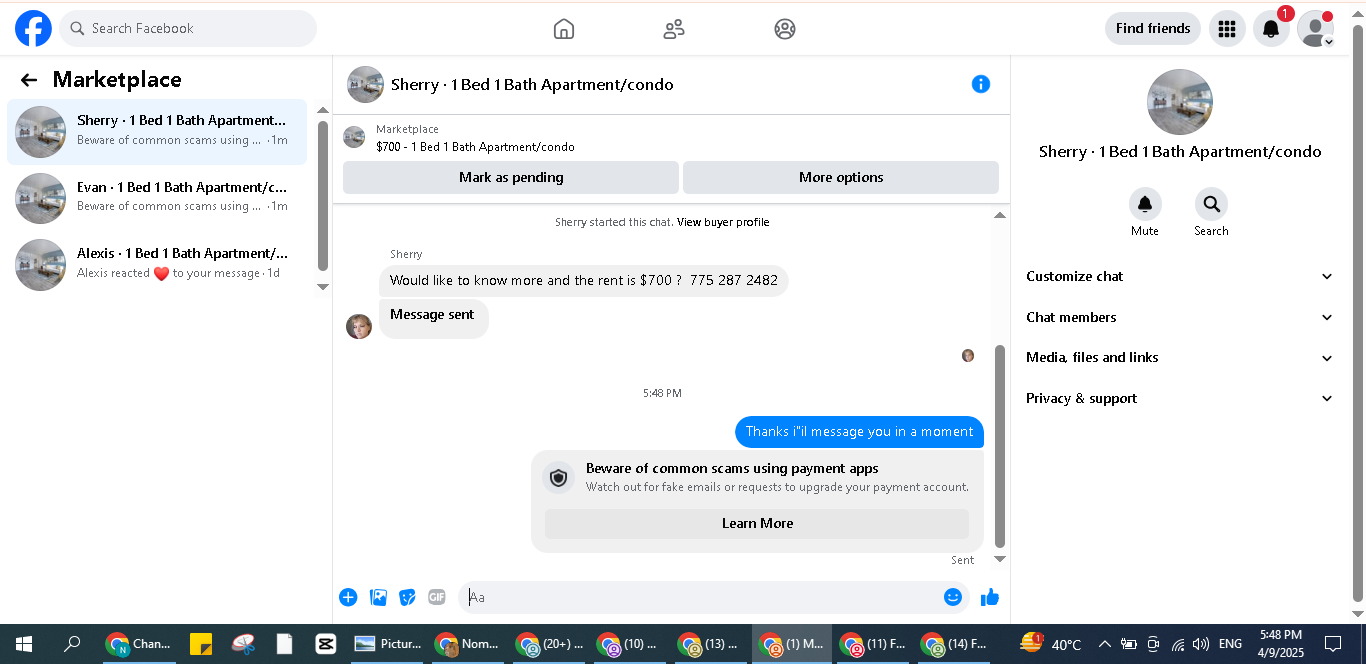Expand Customize chat section
The image size is (1366, 664).
1180,276
